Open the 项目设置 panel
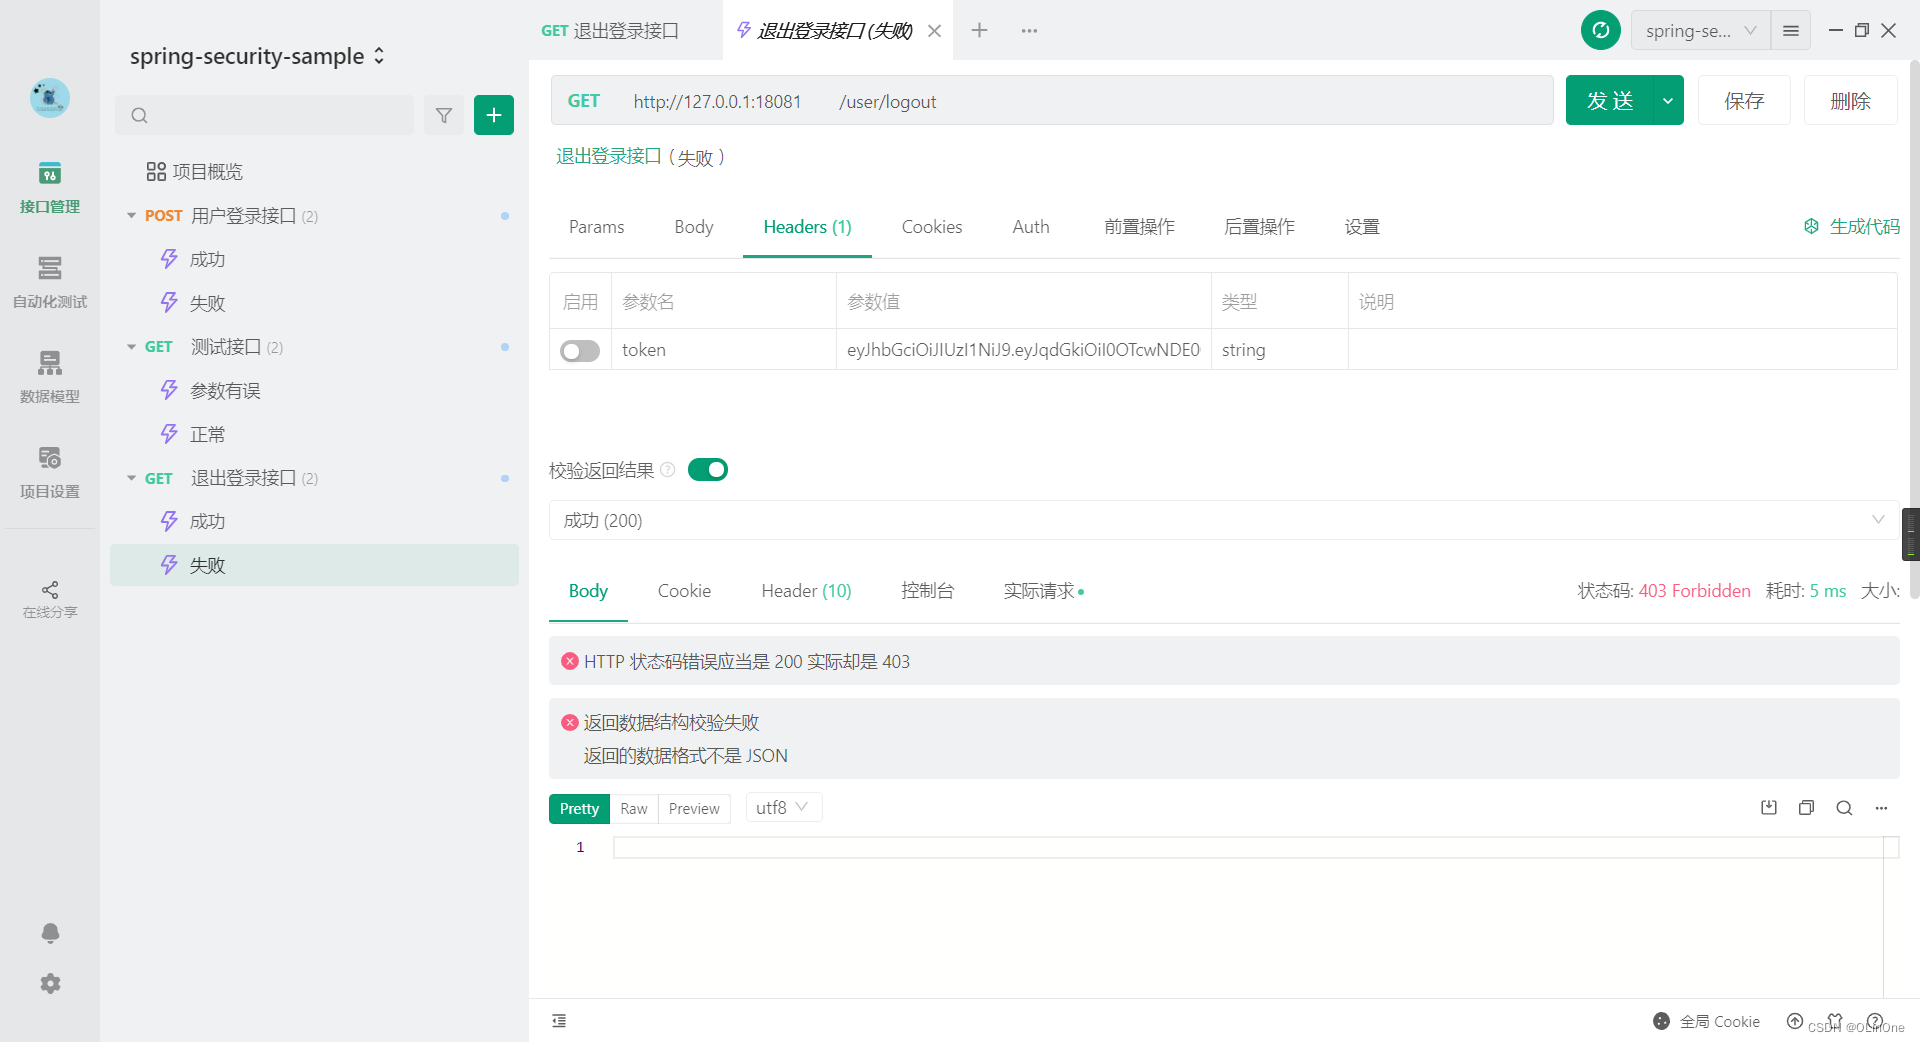 (x=49, y=472)
